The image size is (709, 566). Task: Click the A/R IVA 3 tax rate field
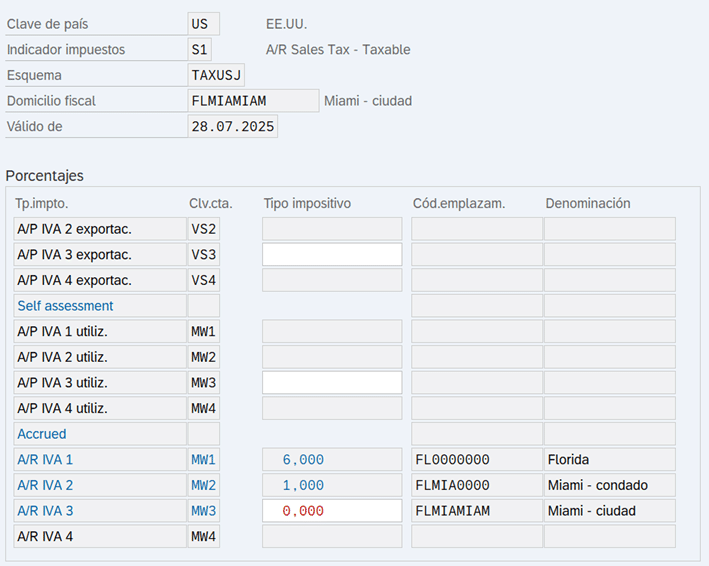332,511
